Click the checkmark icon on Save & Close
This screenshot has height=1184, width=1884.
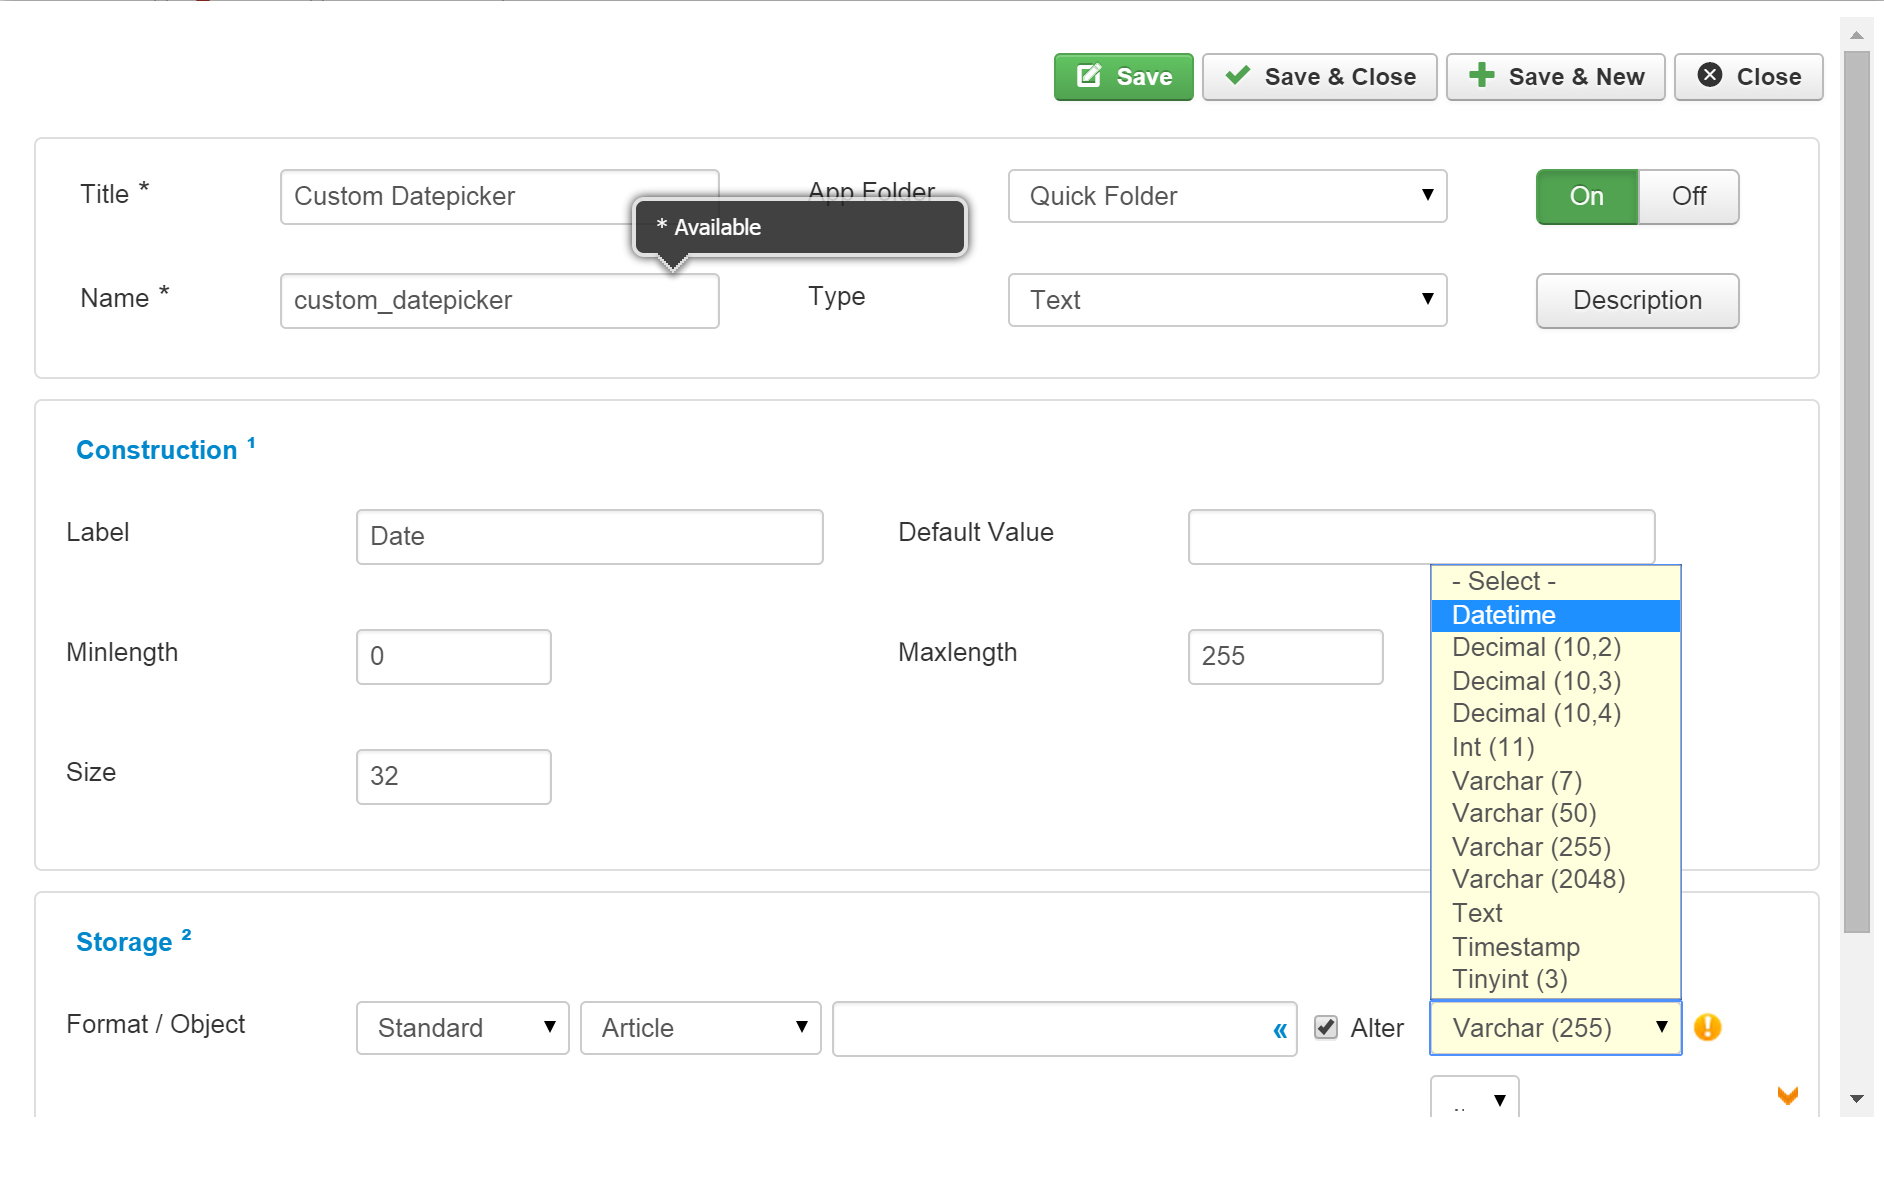(x=1238, y=76)
